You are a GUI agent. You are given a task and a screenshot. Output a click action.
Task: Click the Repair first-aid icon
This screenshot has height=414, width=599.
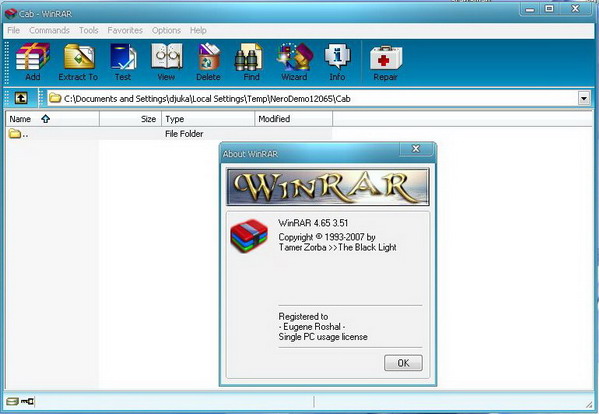click(x=386, y=62)
